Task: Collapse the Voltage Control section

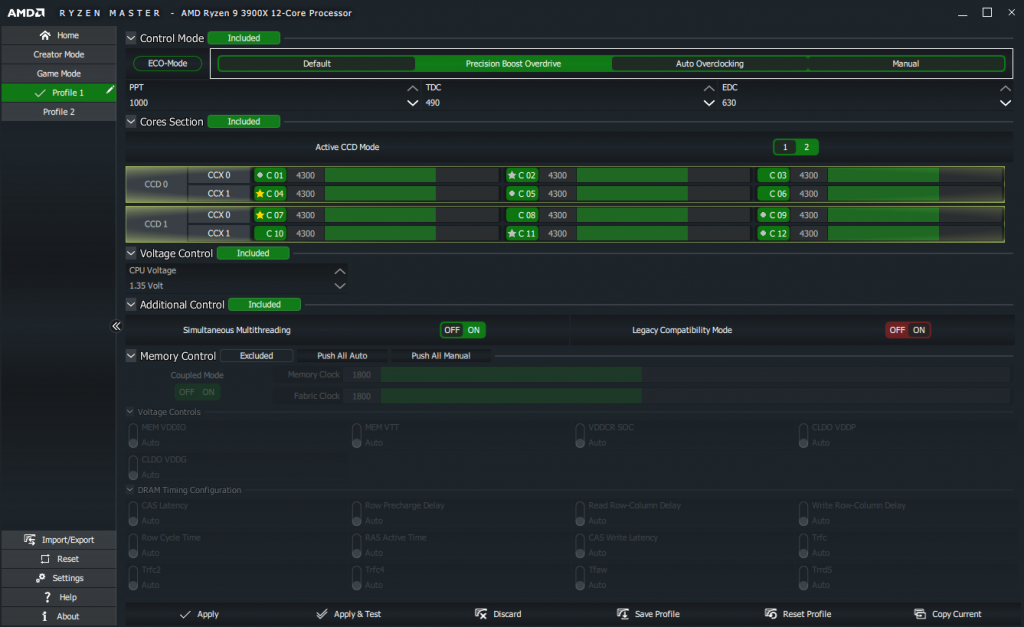Action: 131,253
